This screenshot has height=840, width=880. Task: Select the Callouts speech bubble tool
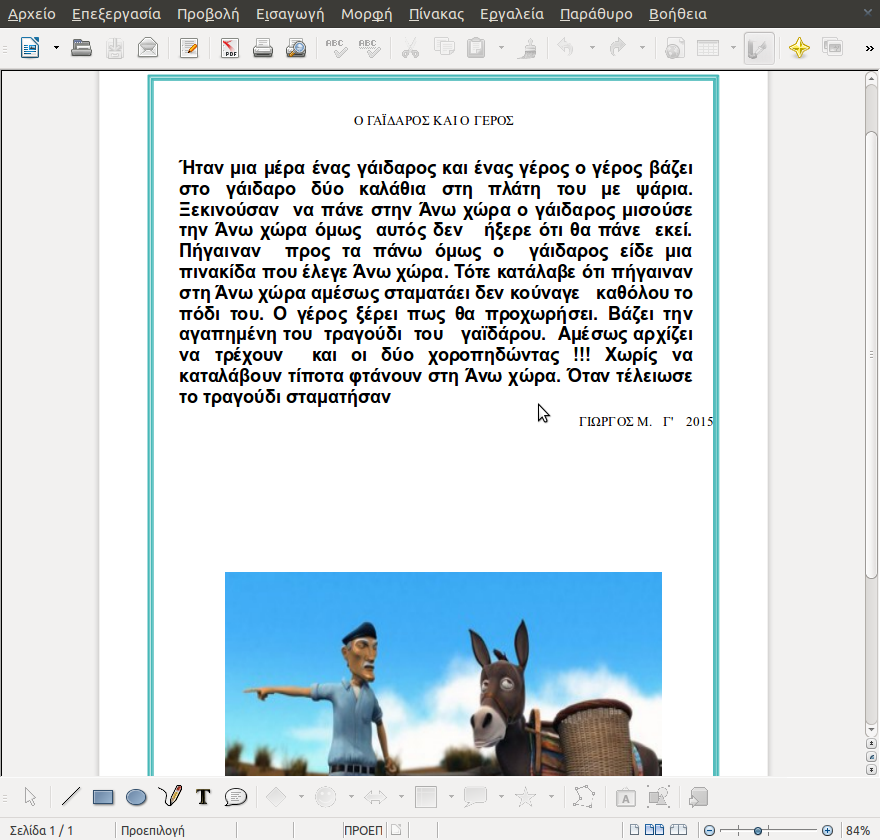click(x=236, y=797)
